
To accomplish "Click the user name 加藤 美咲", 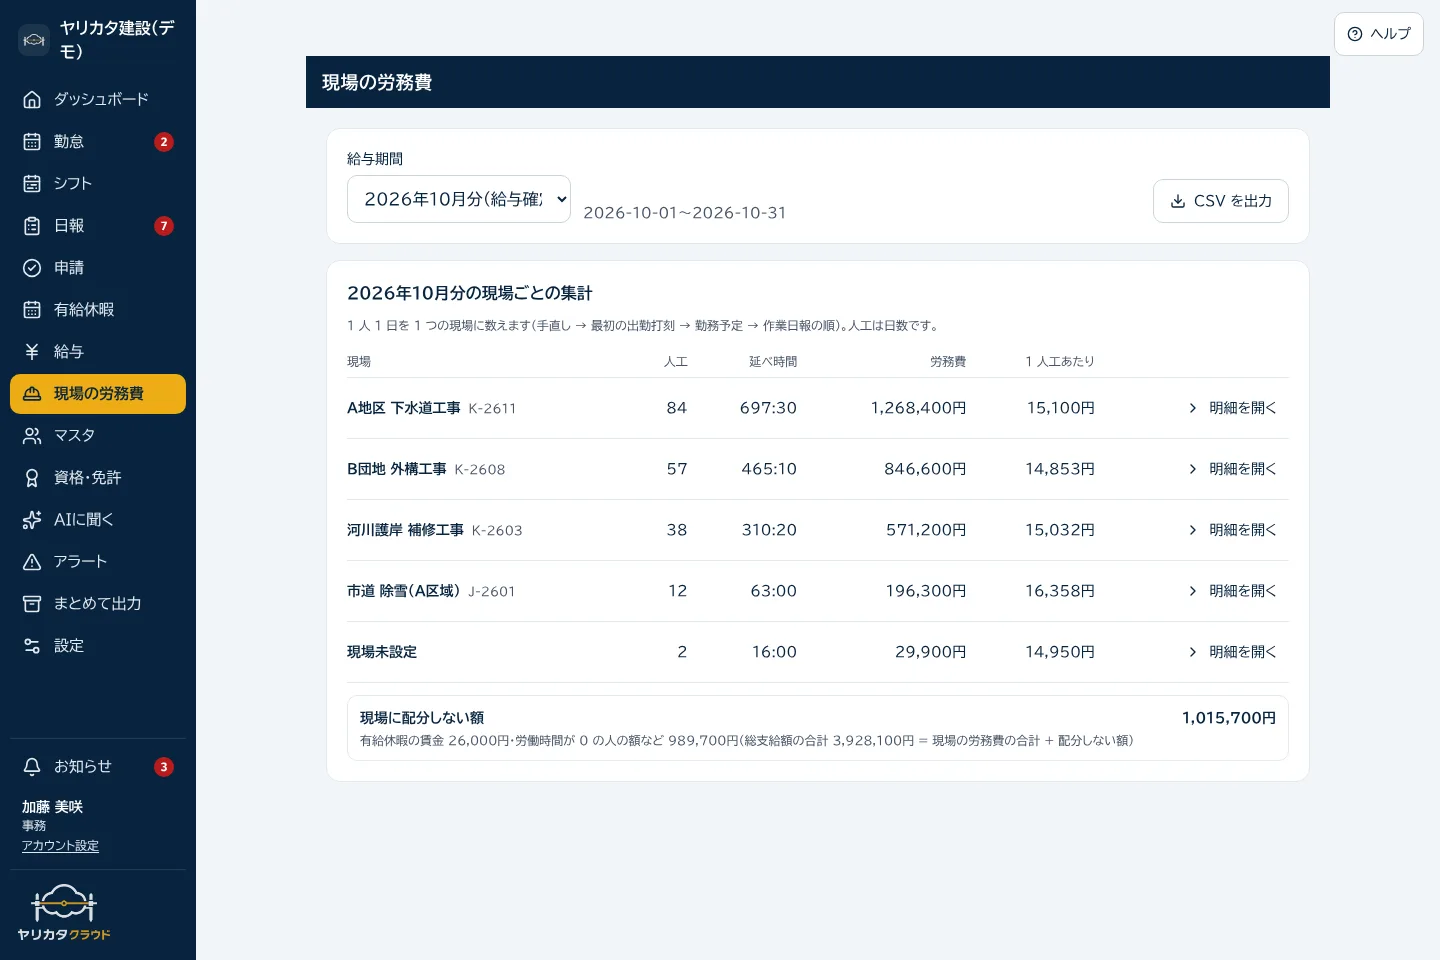I will 52,807.
